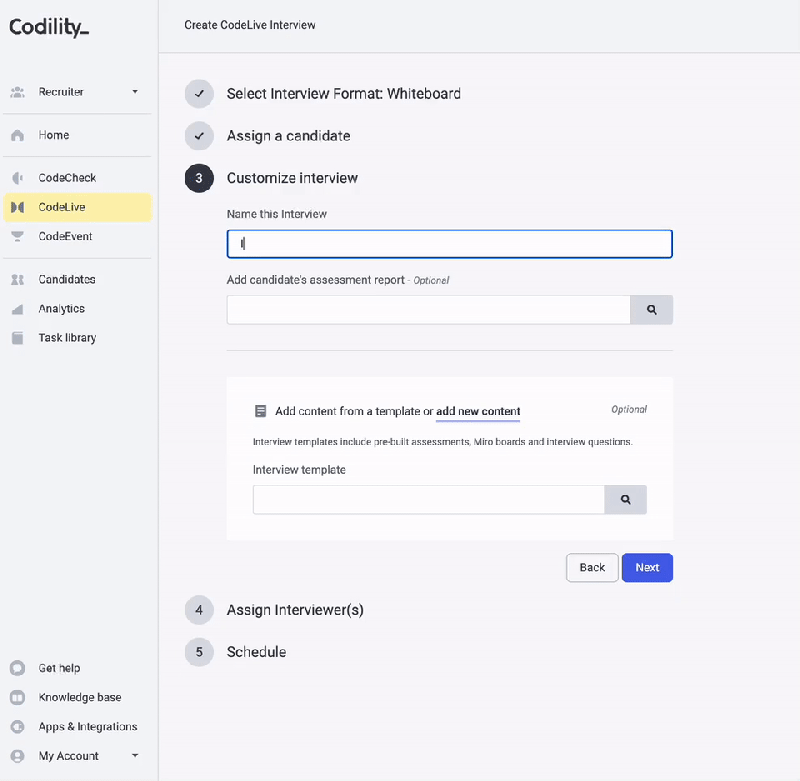Select Task library in the sidebar

point(16,337)
